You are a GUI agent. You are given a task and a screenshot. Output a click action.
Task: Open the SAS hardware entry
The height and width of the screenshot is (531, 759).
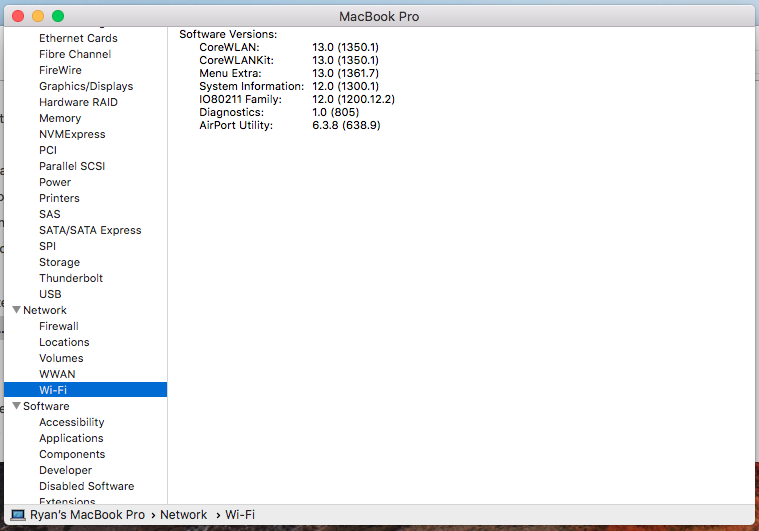(x=50, y=214)
